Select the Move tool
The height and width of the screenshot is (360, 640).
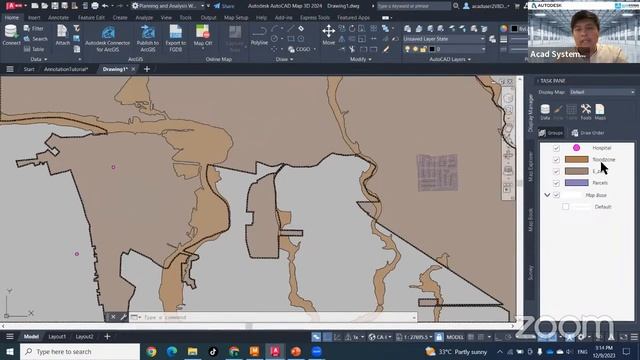coord(329,35)
